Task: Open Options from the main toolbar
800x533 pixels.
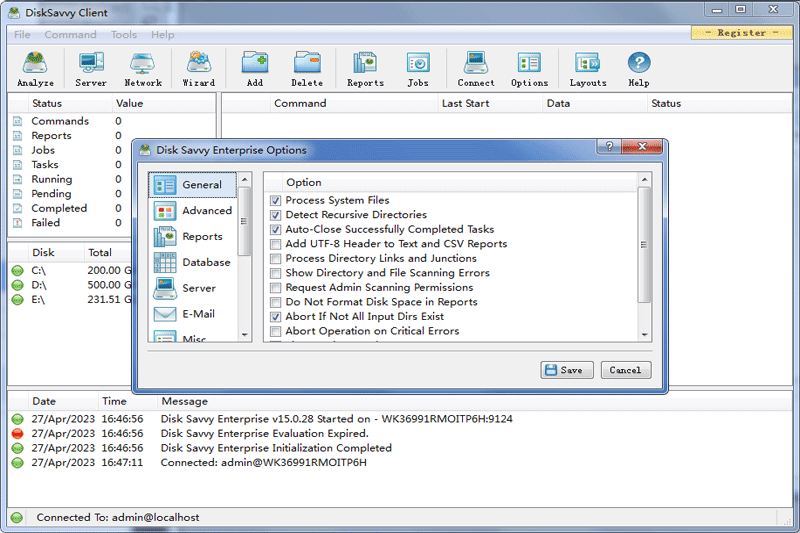Action: 529,69
